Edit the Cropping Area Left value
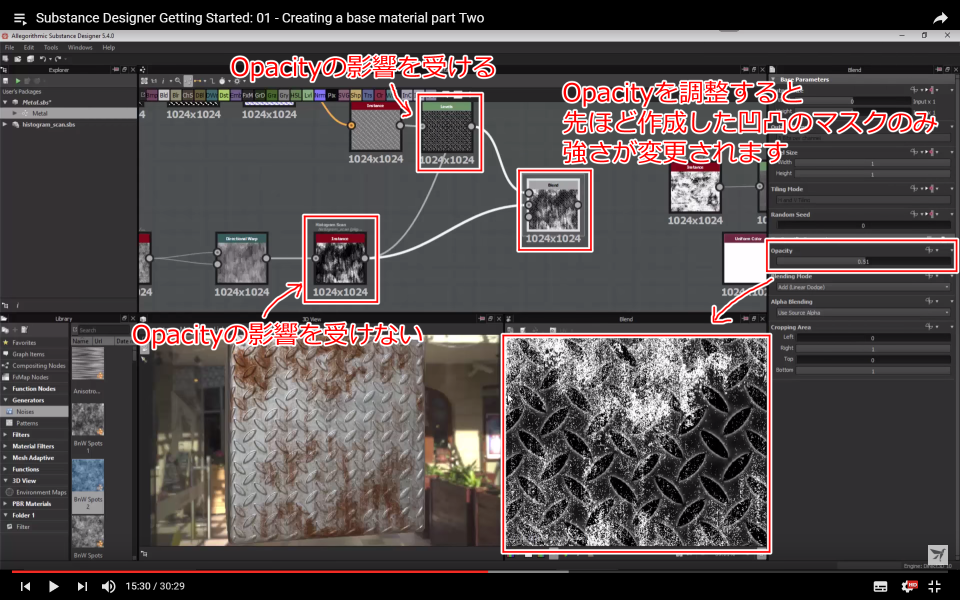The height and width of the screenshot is (600, 960). (872, 338)
